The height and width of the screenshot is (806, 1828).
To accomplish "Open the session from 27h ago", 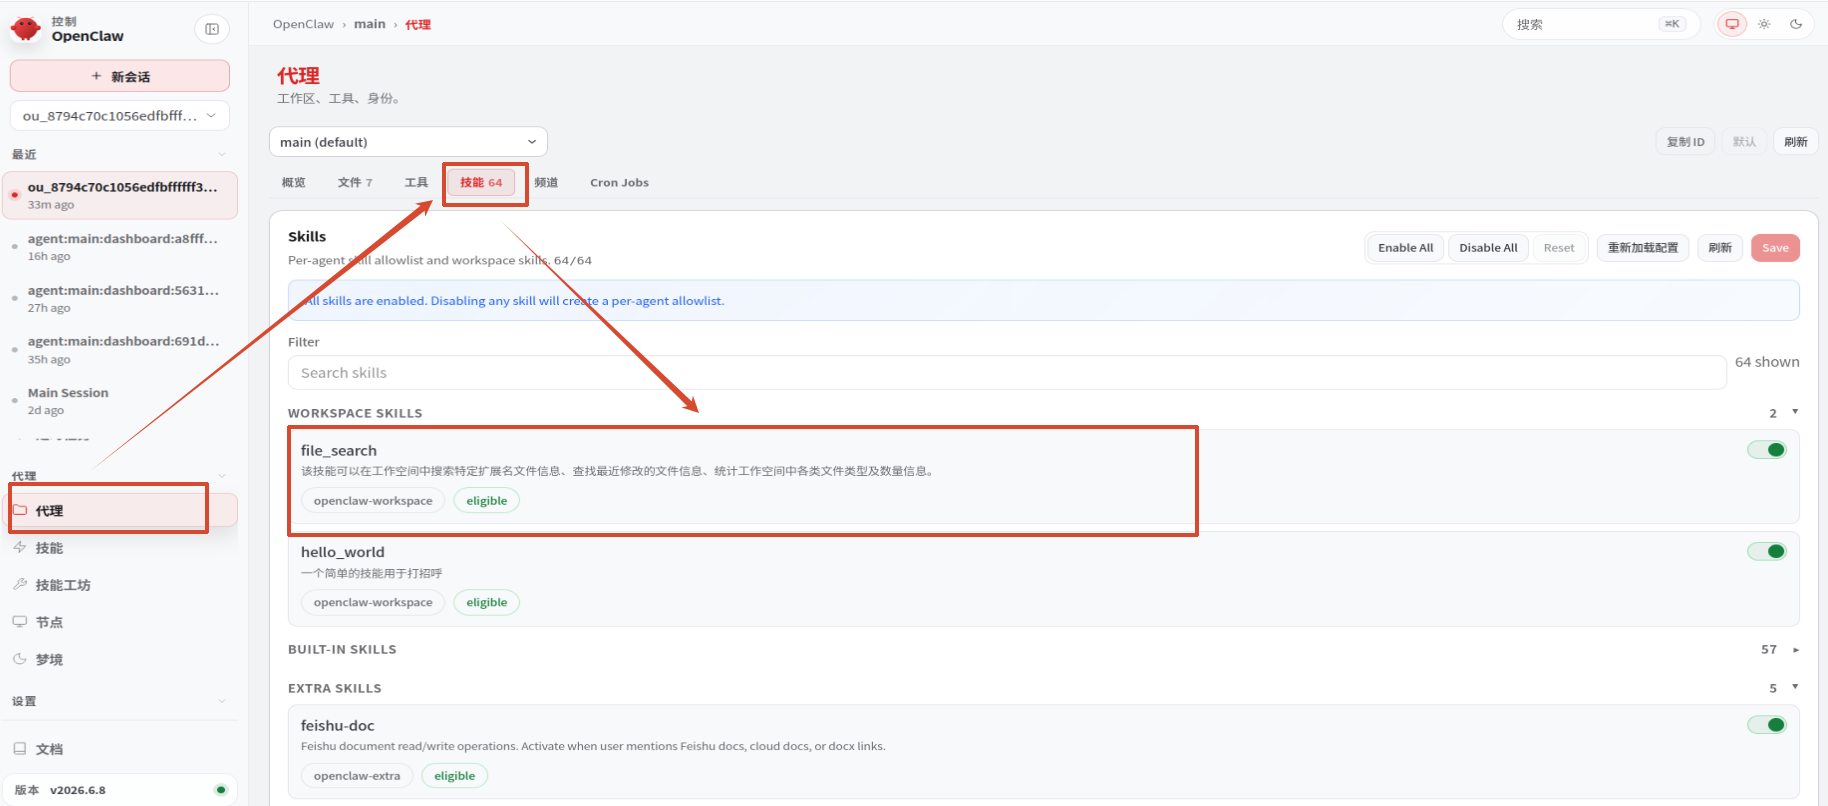I will [x=120, y=298].
